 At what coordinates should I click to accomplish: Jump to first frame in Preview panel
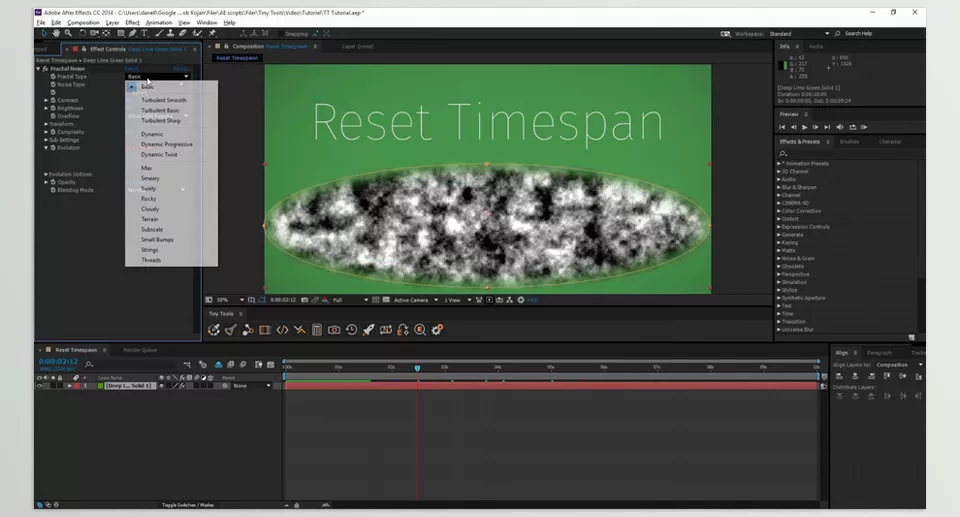pyautogui.click(x=782, y=127)
